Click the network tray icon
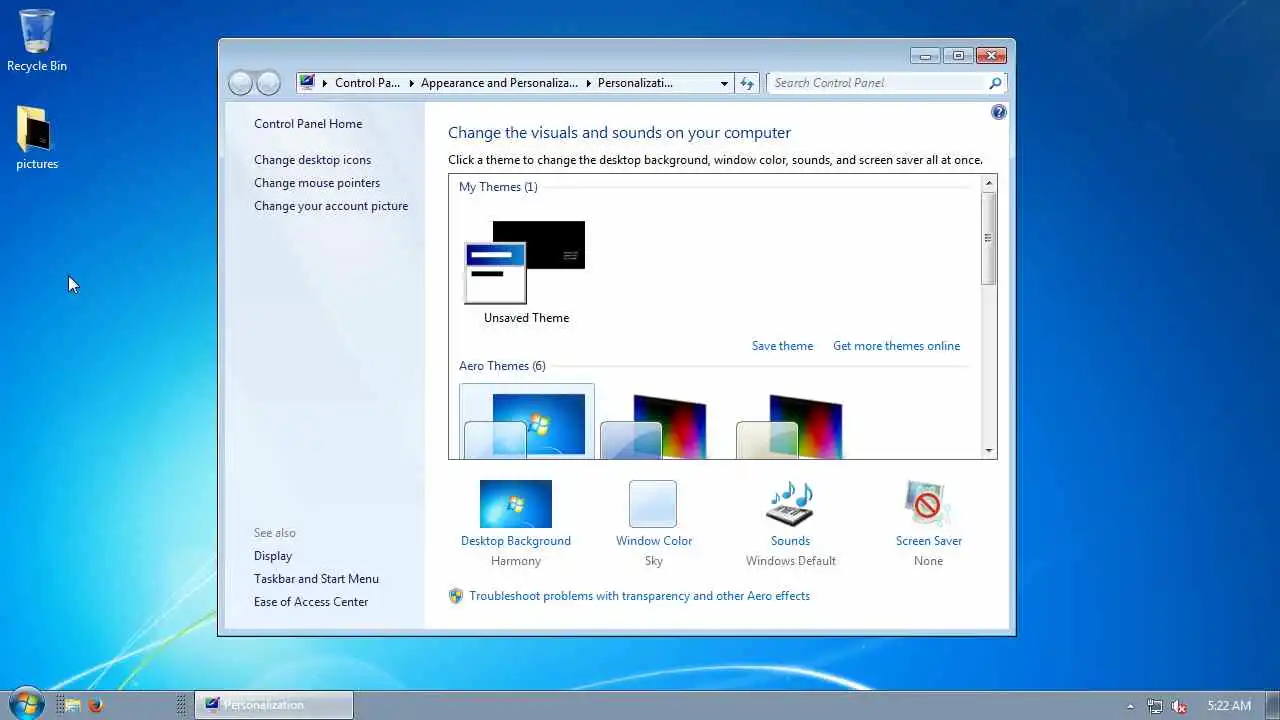Screen dimensions: 1280x720 pyautogui.click(x=1155, y=706)
